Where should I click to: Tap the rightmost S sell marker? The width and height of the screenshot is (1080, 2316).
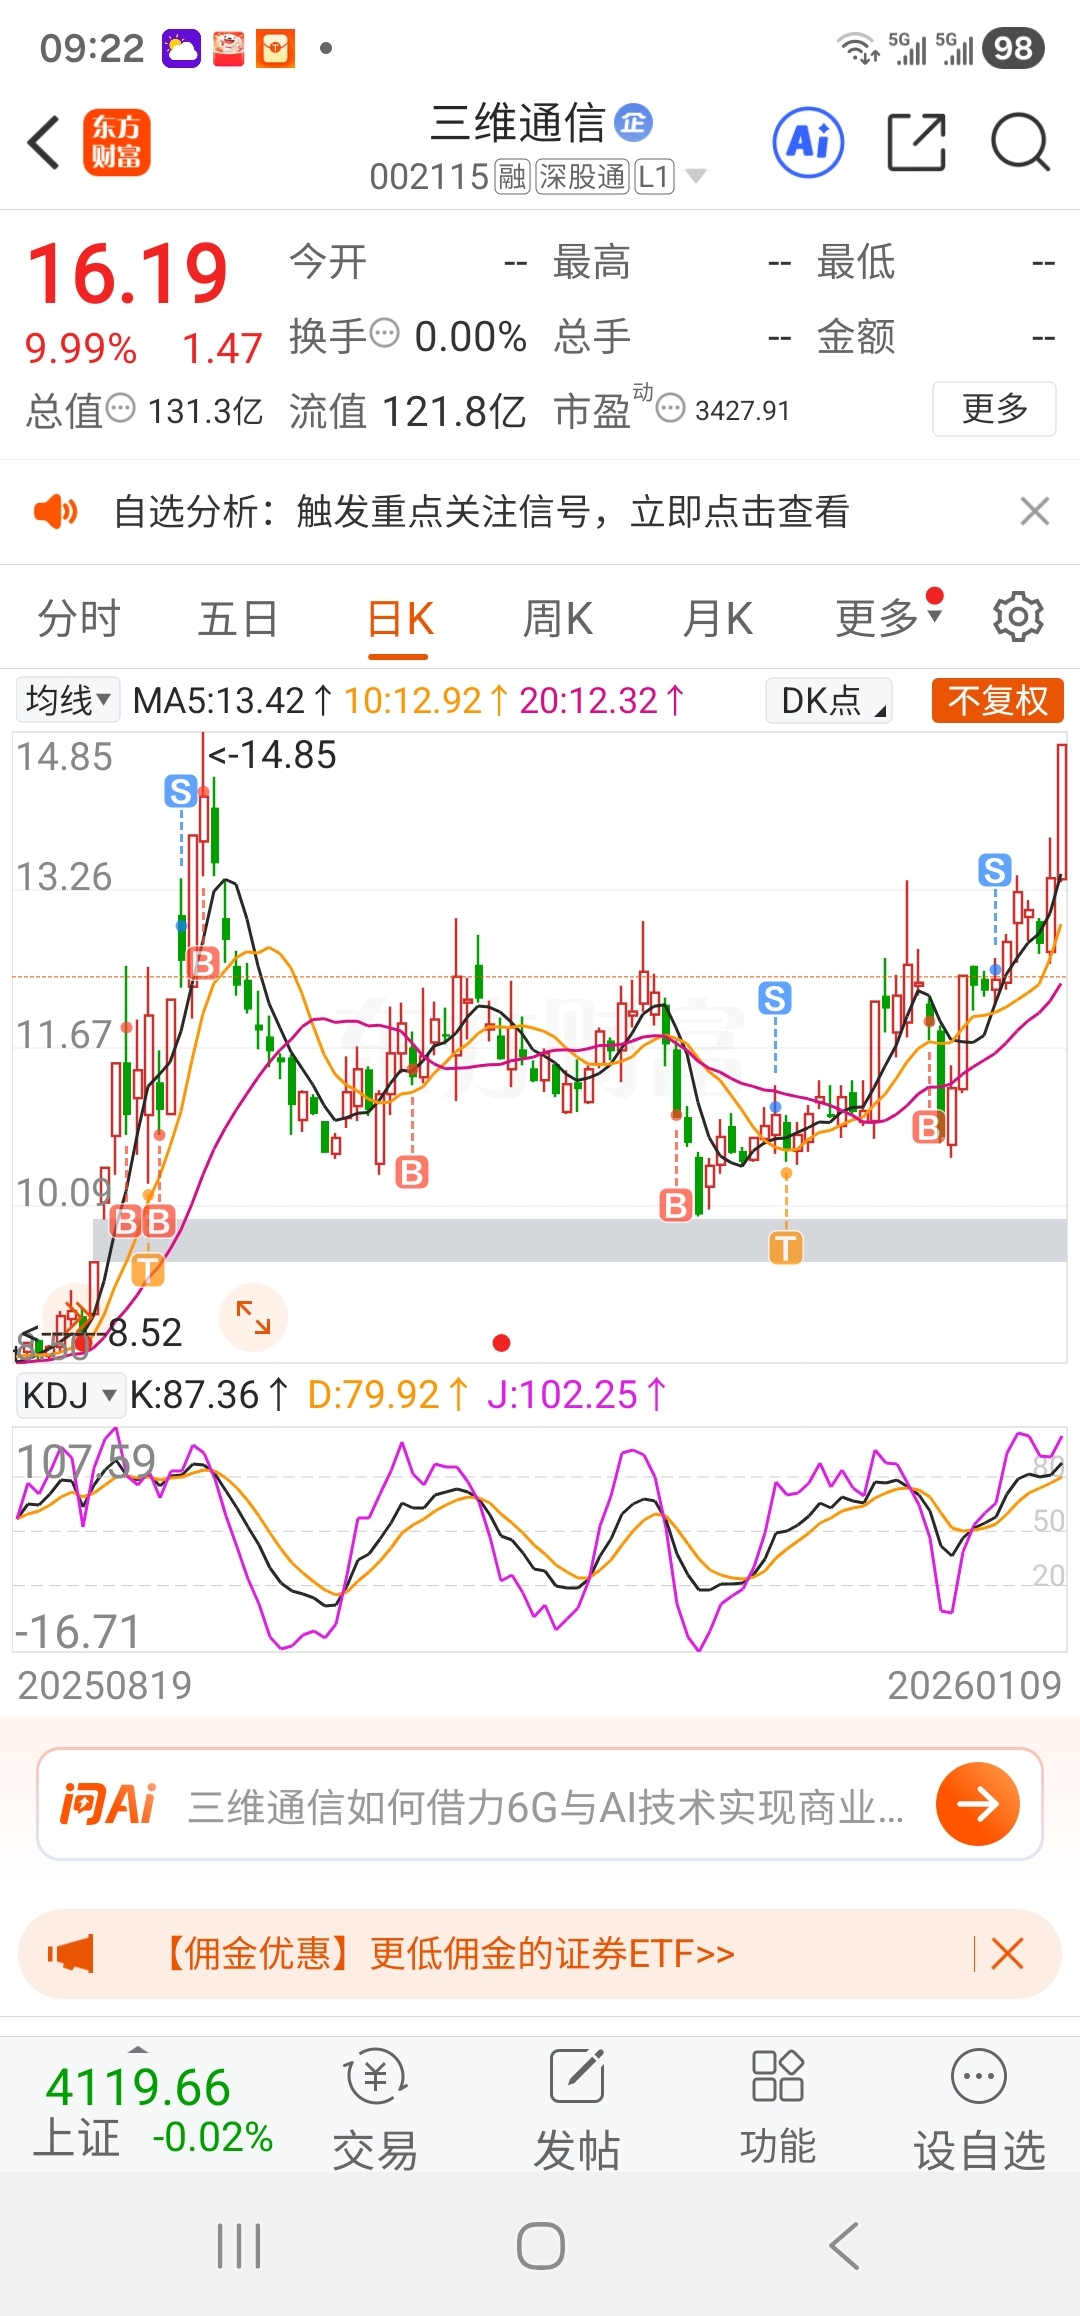pos(994,869)
